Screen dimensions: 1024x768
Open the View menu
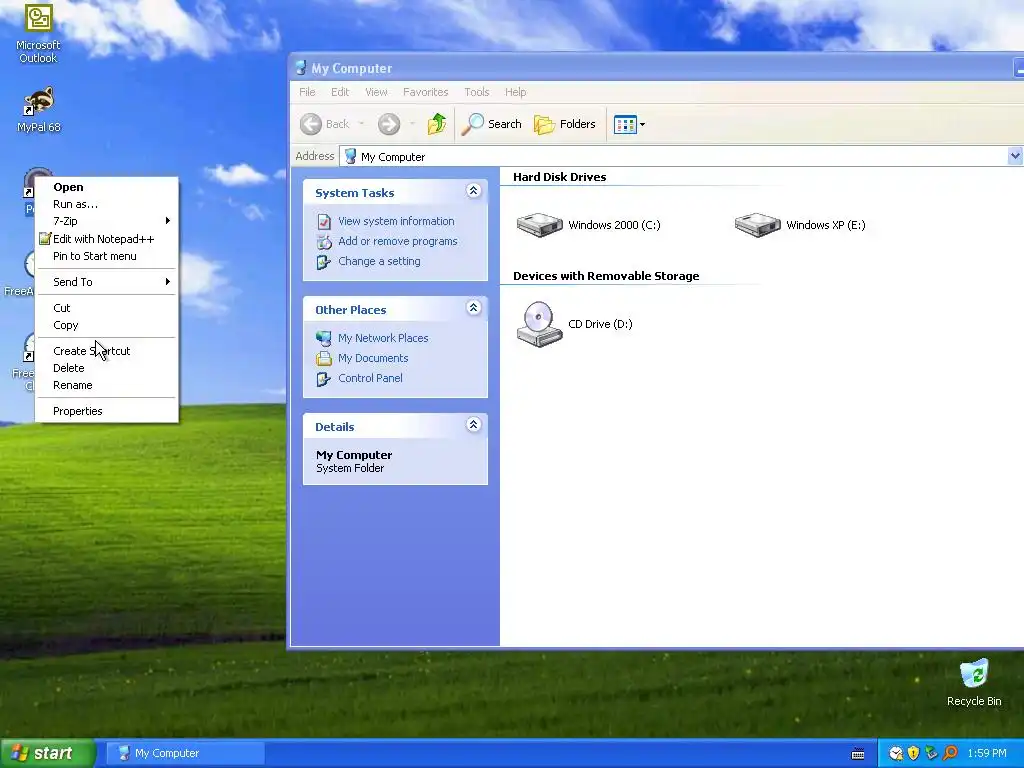(376, 92)
